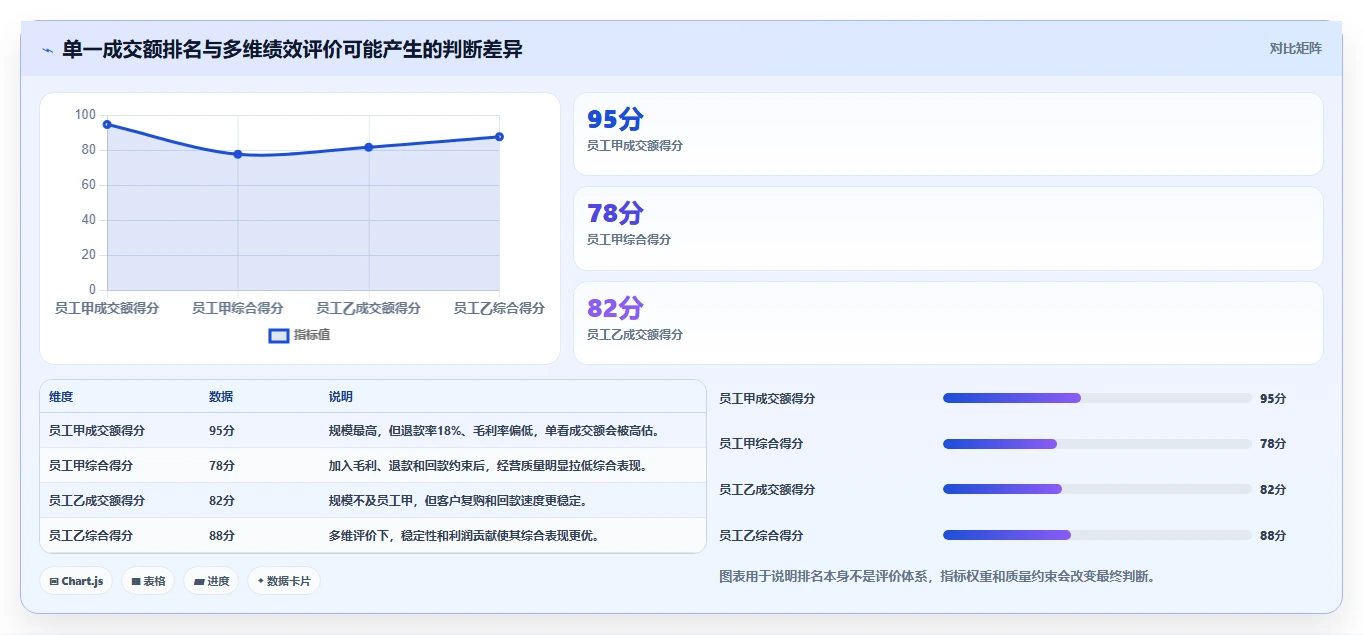Click the caption 员工甲综合得分 under 78分 card value
The width and height of the screenshot is (1363, 635).
click(x=629, y=240)
